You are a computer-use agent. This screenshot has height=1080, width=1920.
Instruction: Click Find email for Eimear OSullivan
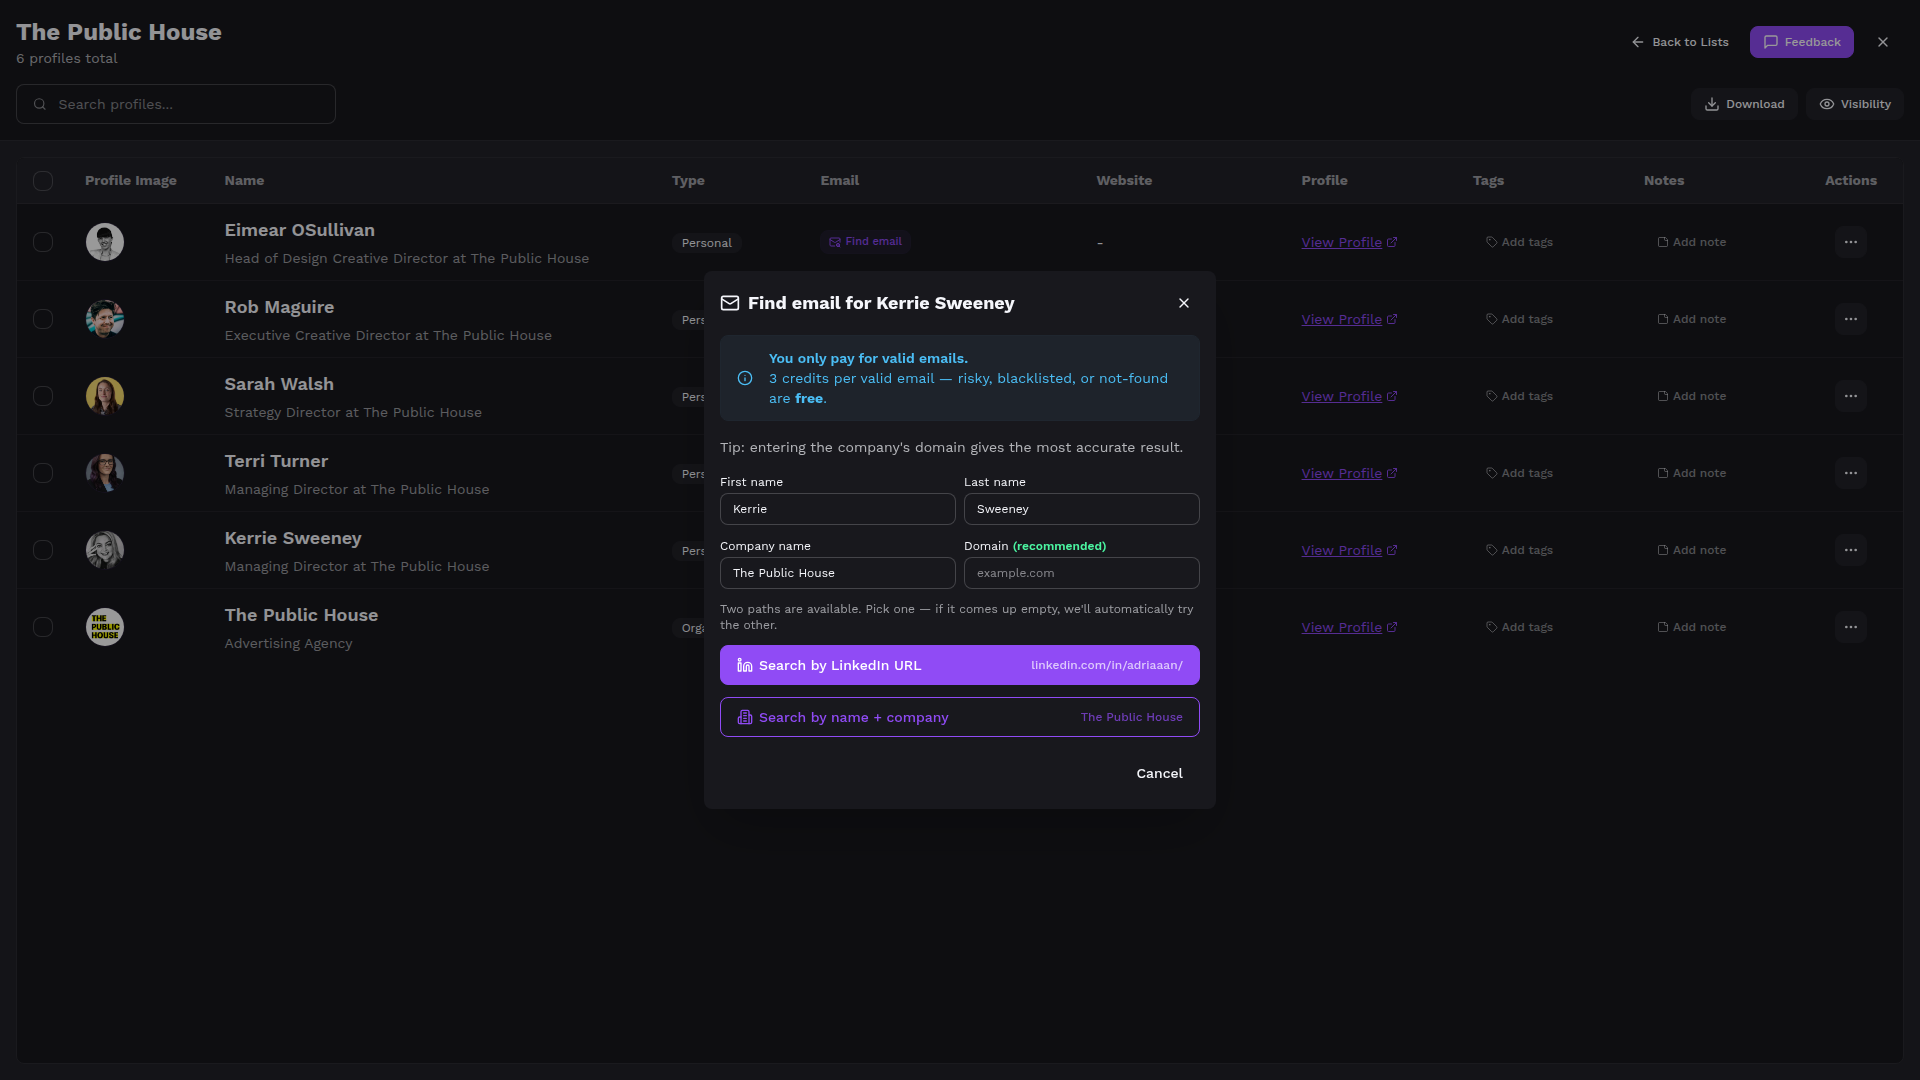(865, 242)
